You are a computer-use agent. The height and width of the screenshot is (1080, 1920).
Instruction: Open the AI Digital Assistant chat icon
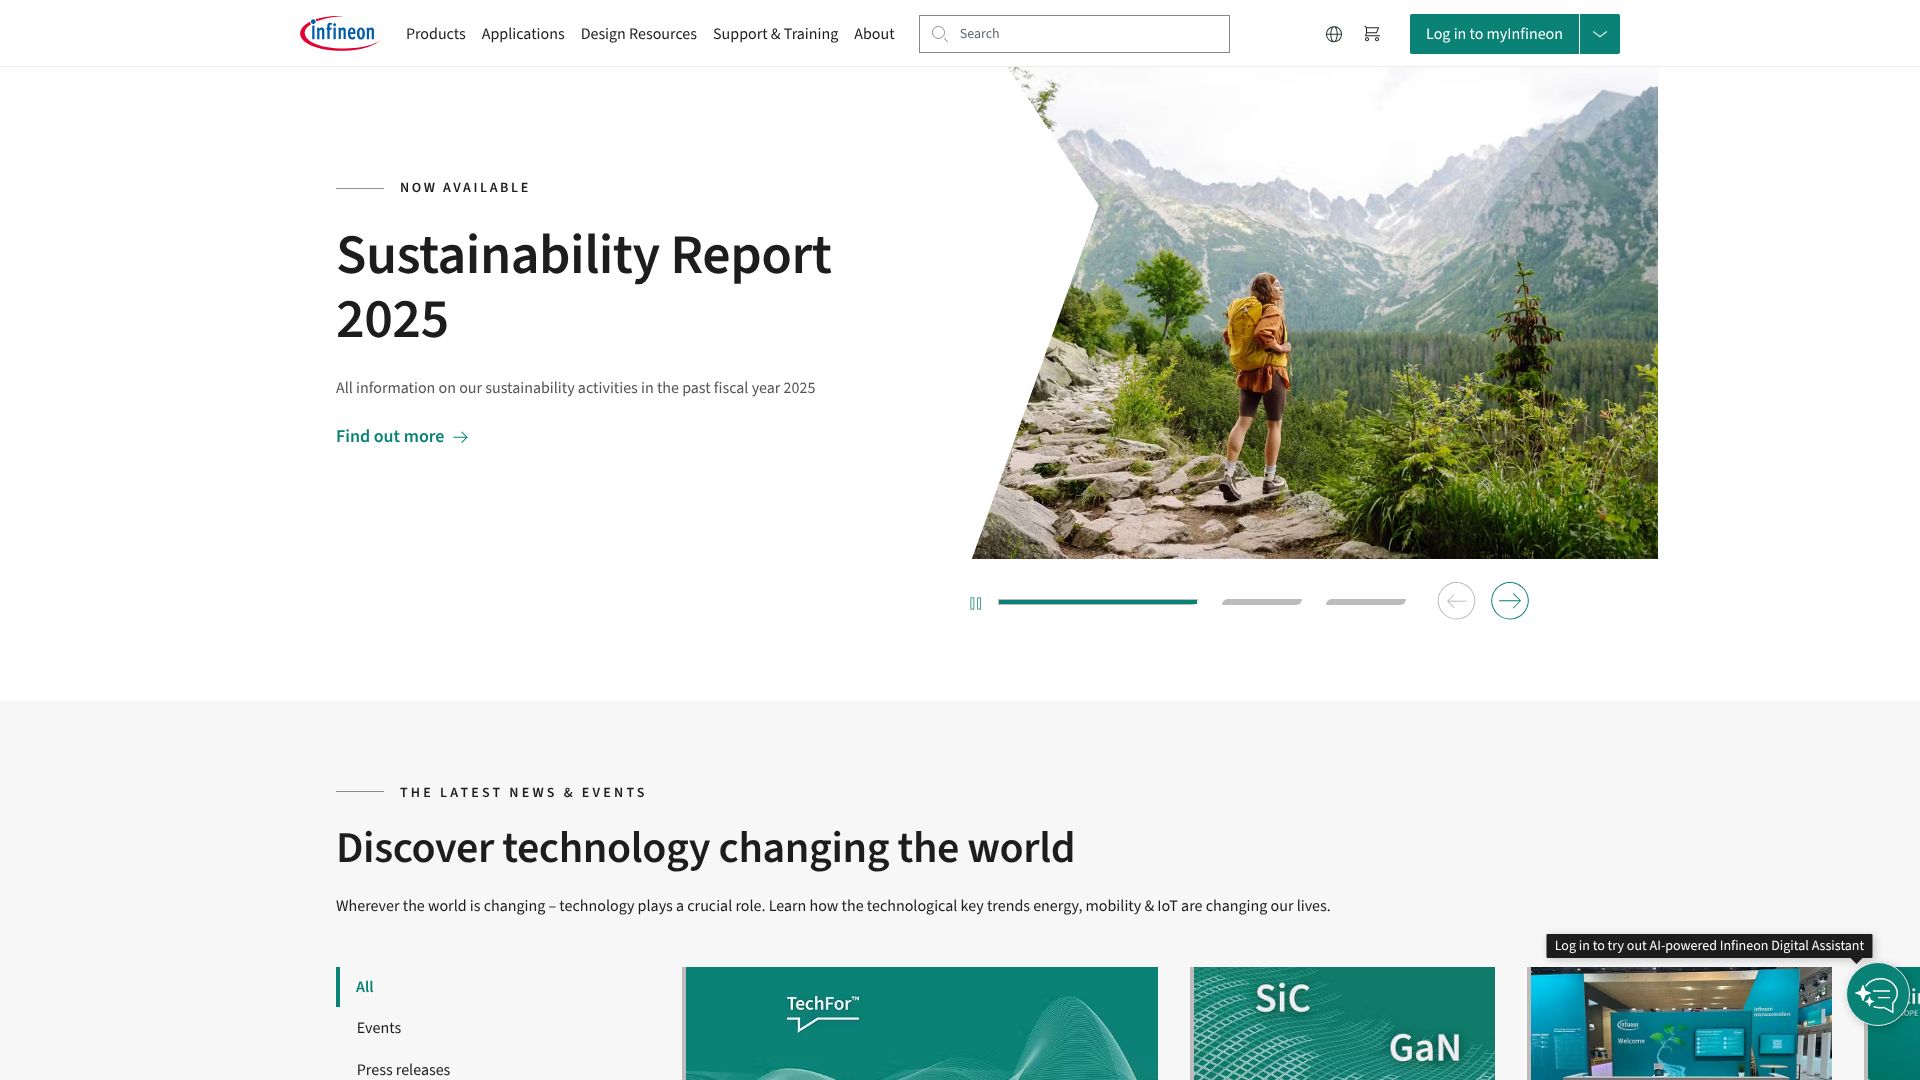pos(1877,994)
